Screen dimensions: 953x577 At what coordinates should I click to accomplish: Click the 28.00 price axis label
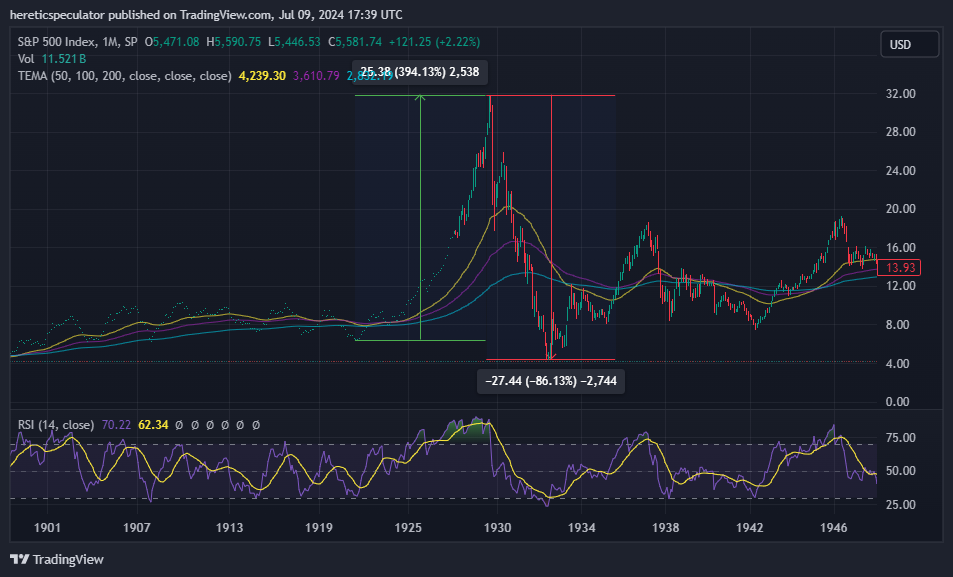pos(901,132)
